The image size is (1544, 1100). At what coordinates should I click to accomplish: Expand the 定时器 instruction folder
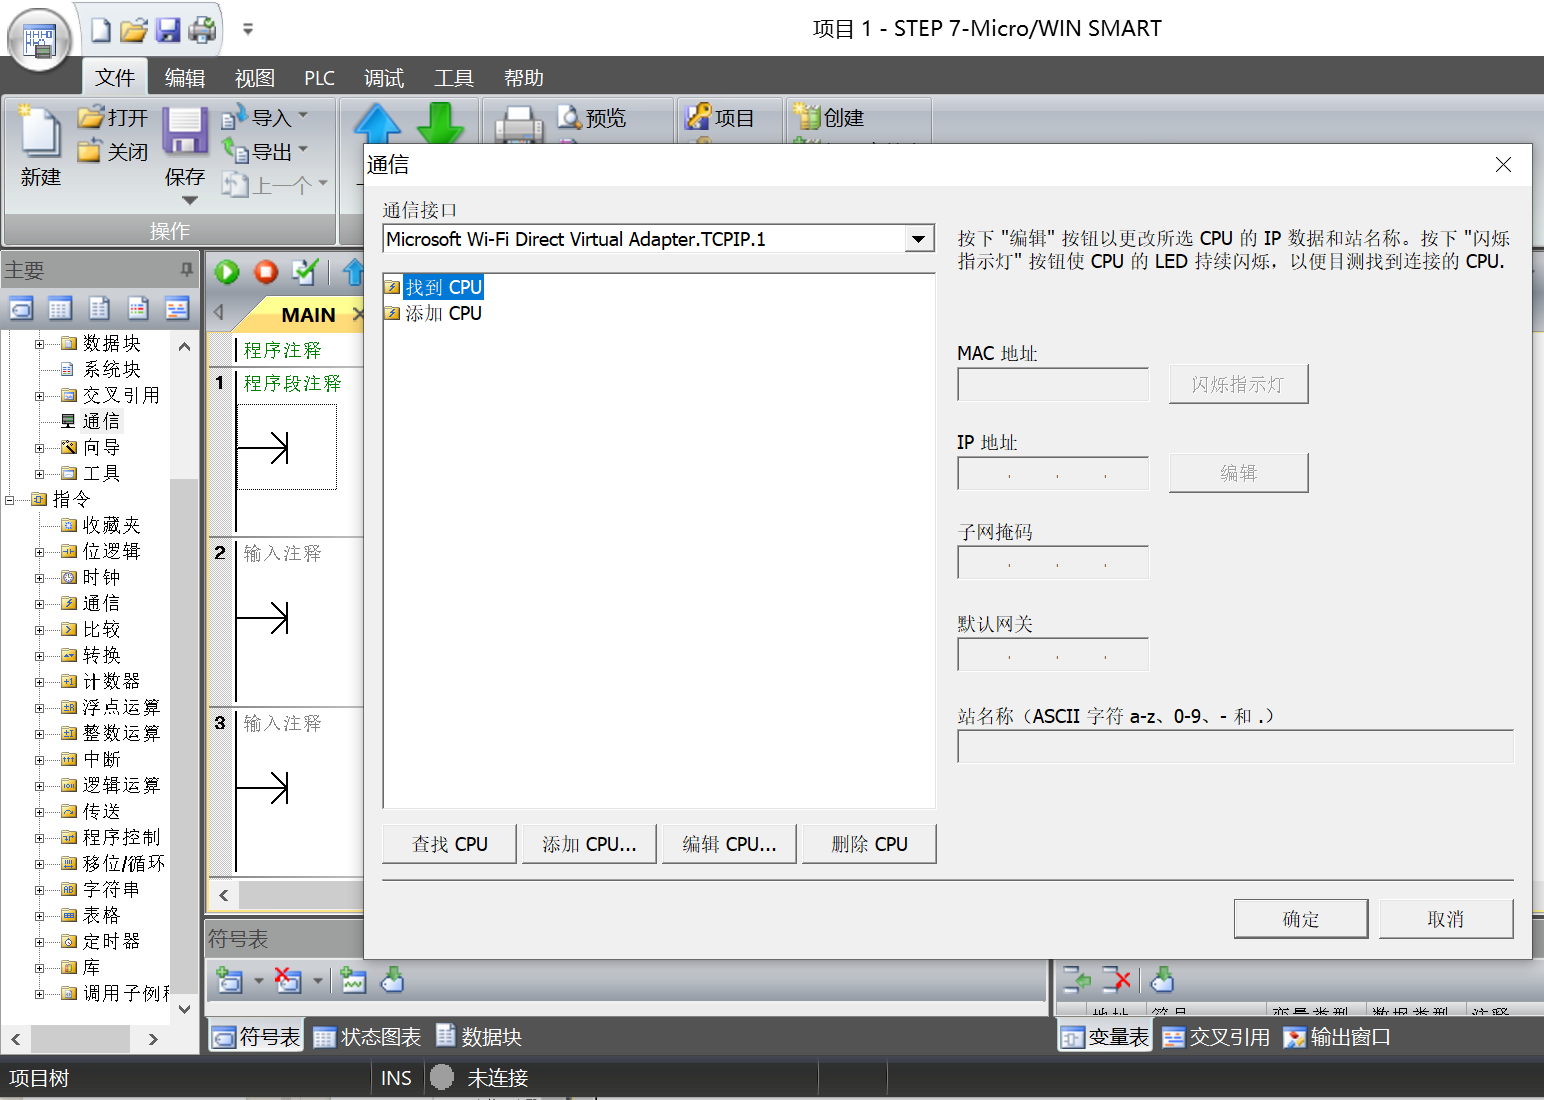click(39, 942)
